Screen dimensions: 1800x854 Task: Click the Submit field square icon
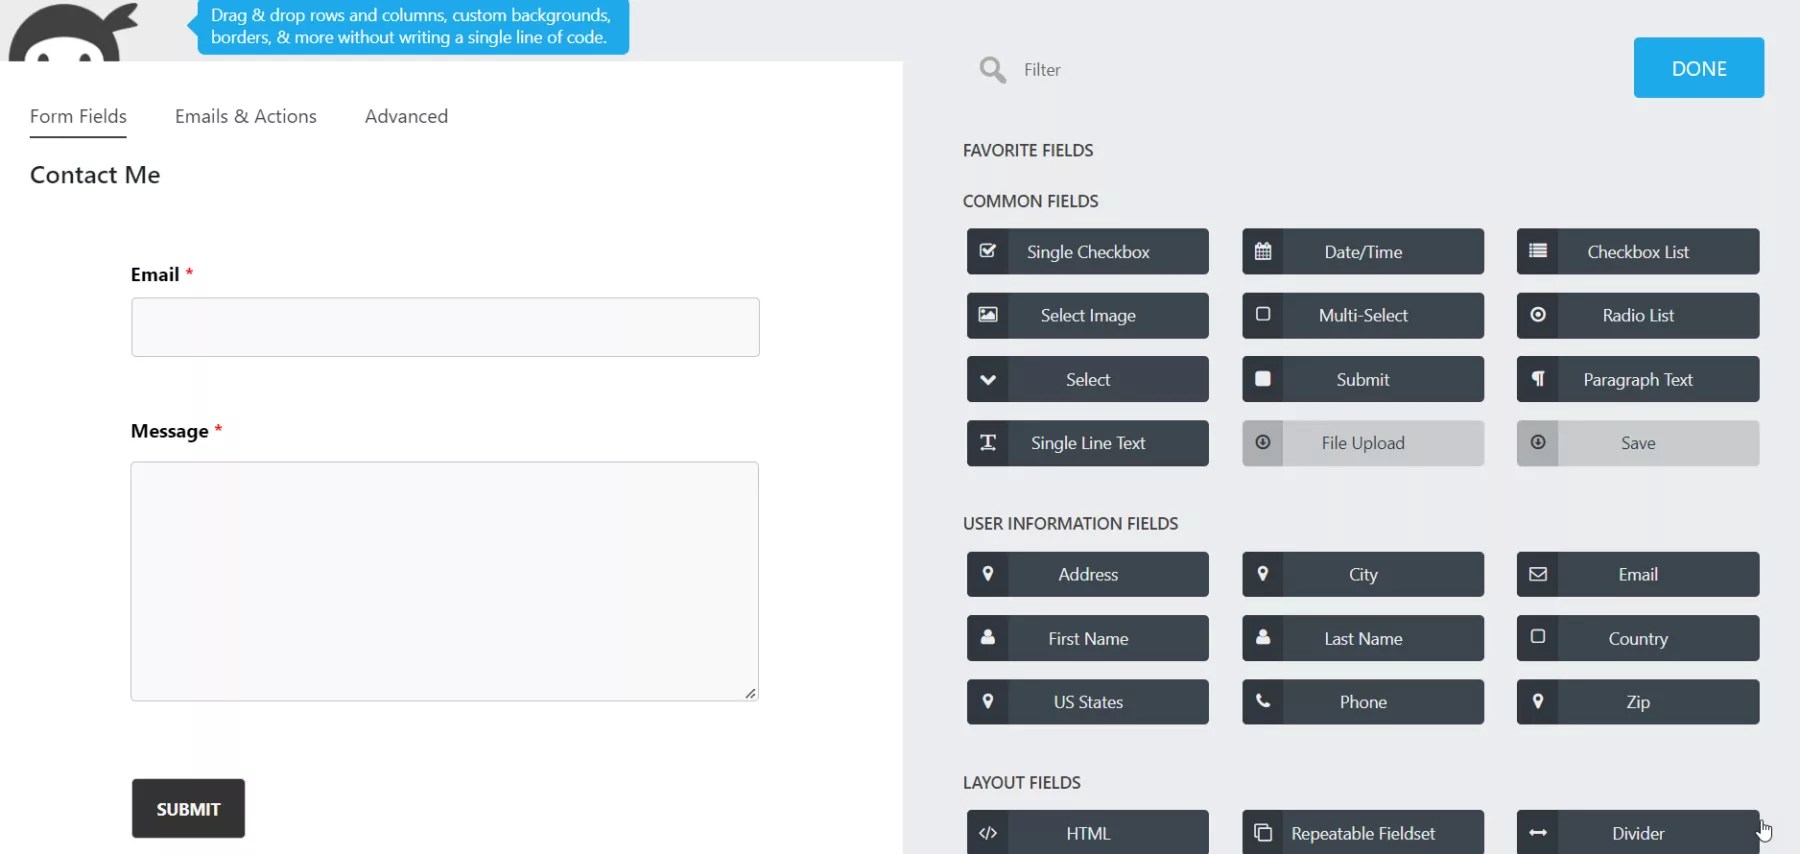[x=1263, y=379]
